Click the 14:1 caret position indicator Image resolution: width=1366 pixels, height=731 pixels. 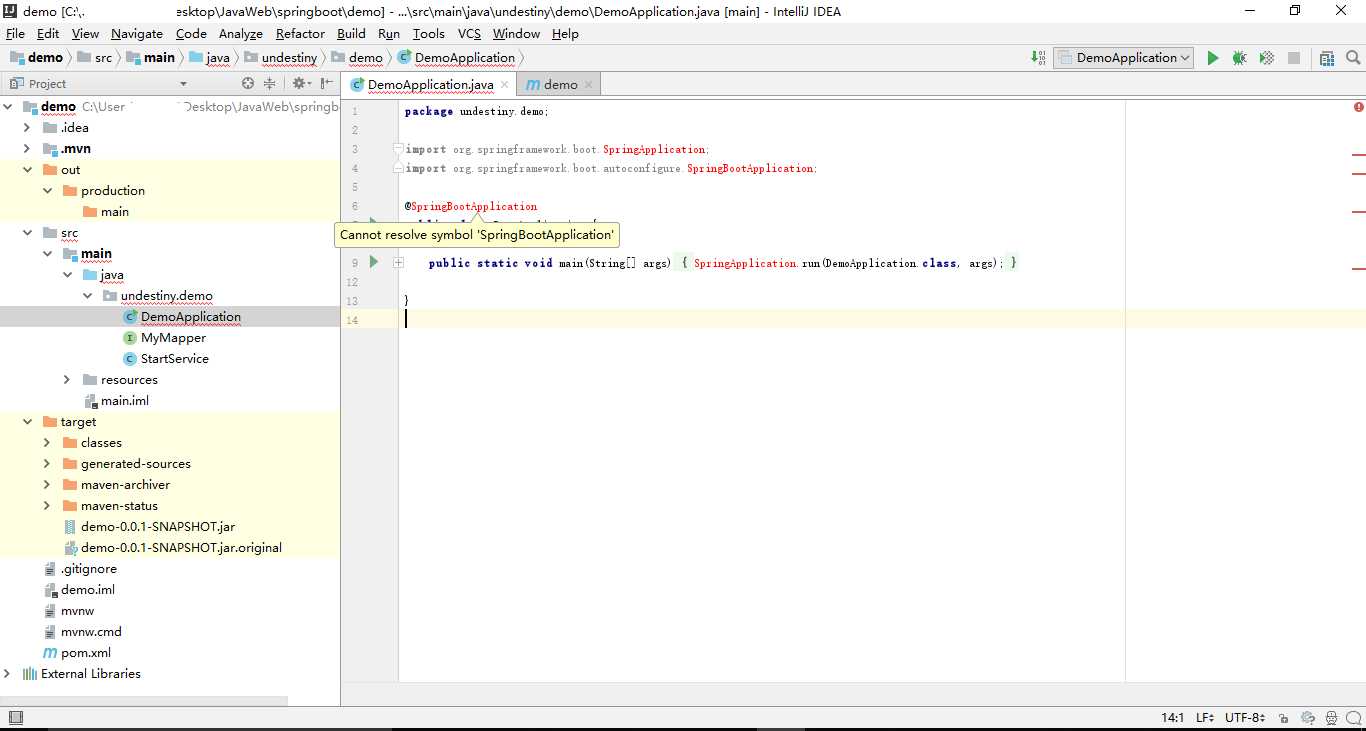(x=1173, y=718)
